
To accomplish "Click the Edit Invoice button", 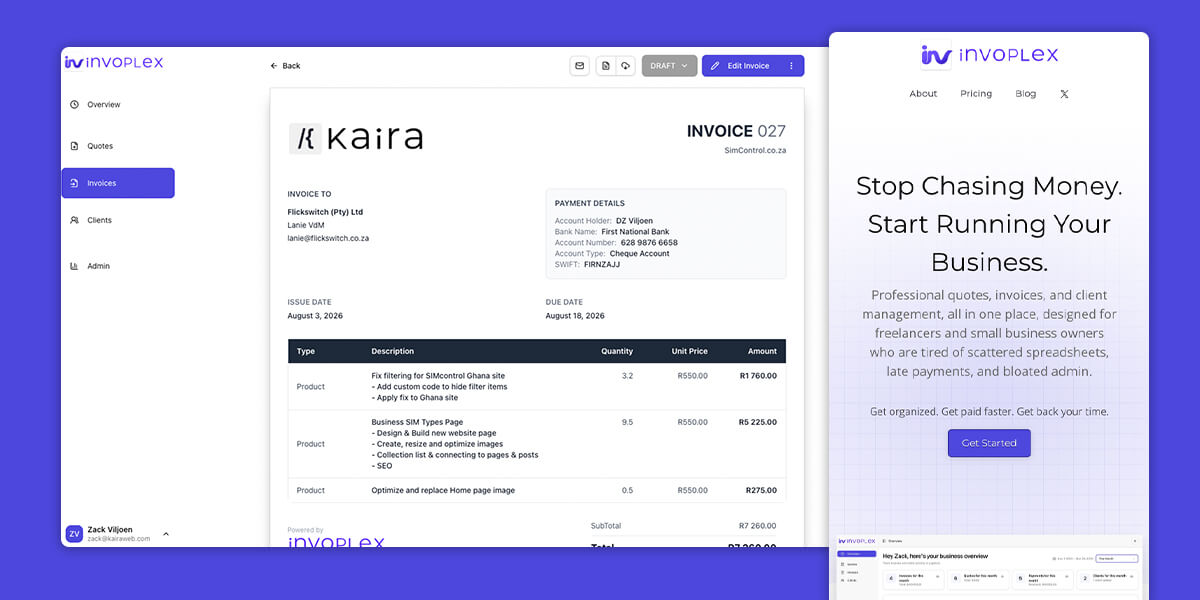I will pyautogui.click(x=740, y=66).
